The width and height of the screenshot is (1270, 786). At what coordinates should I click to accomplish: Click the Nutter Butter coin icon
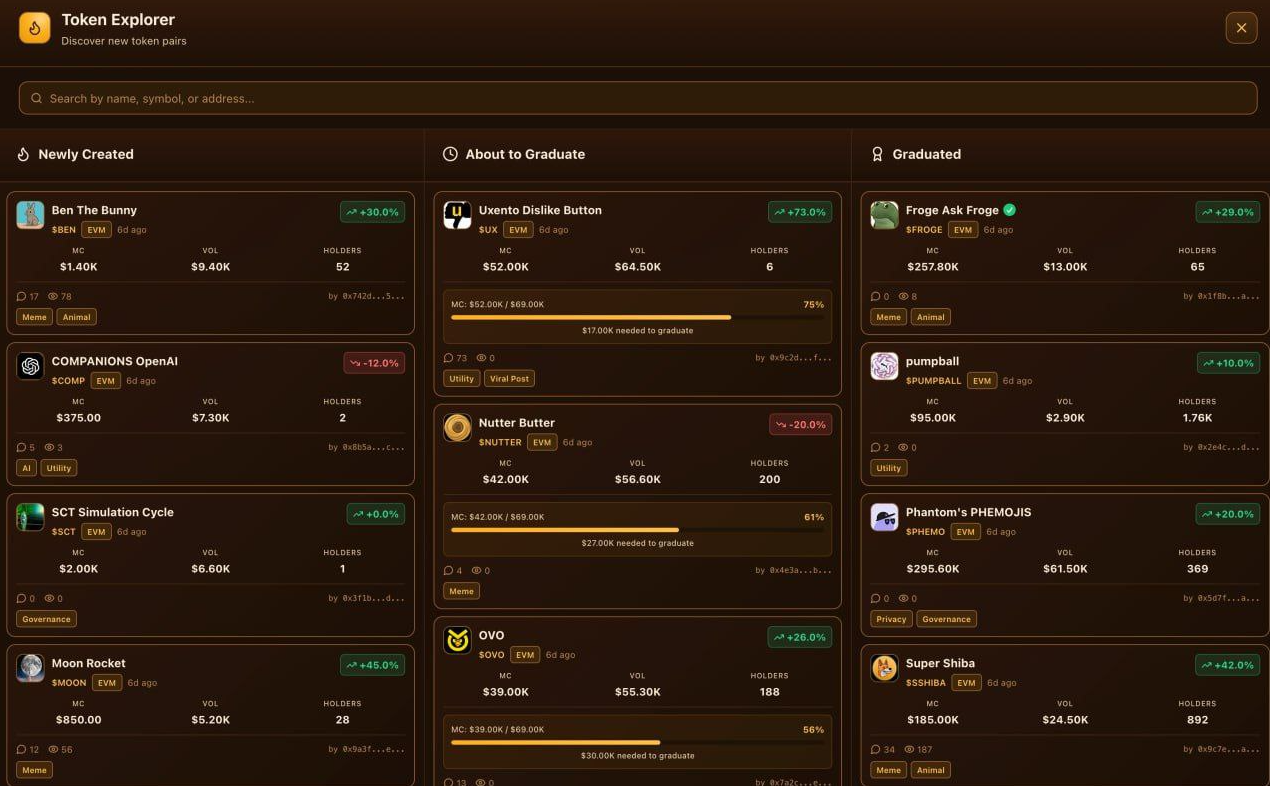457,428
